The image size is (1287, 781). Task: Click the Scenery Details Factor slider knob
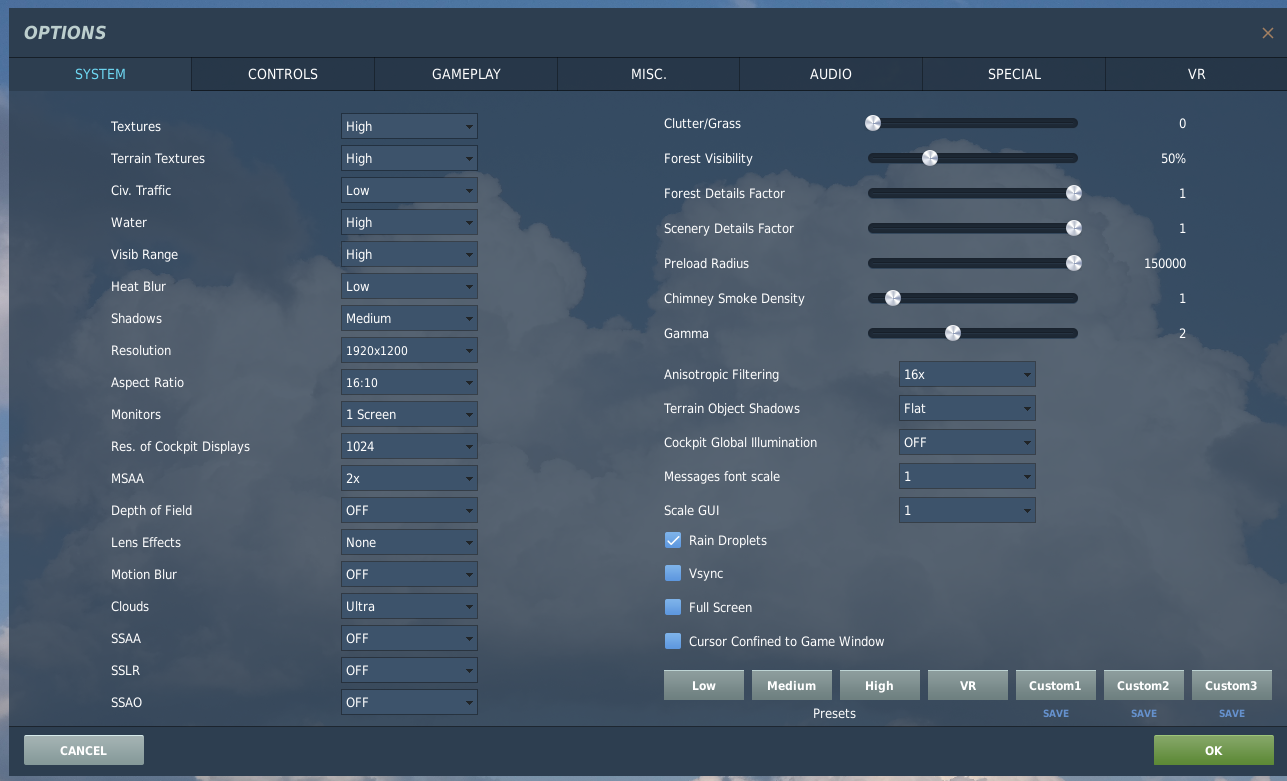point(1074,228)
